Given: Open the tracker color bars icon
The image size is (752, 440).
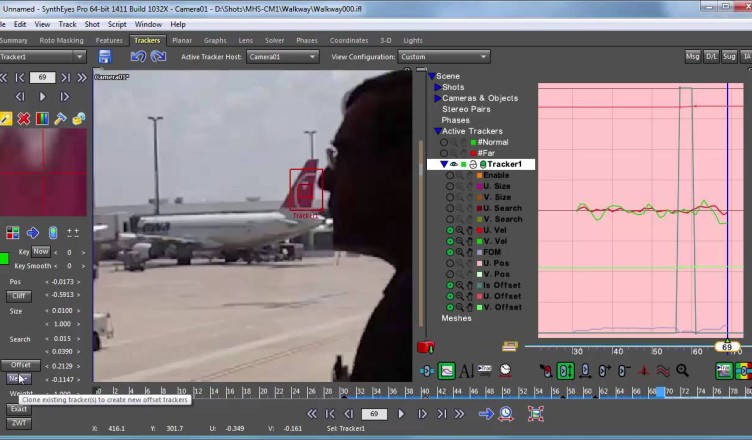Looking at the screenshot, I should [x=42, y=119].
